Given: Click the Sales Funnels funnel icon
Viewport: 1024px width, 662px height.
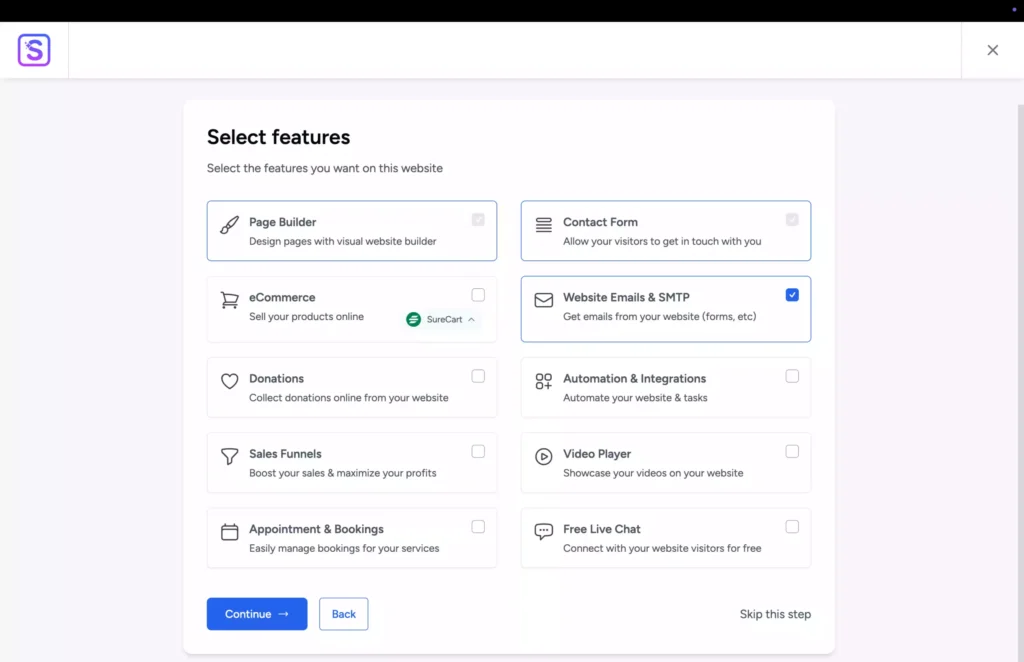Looking at the screenshot, I should (x=229, y=456).
